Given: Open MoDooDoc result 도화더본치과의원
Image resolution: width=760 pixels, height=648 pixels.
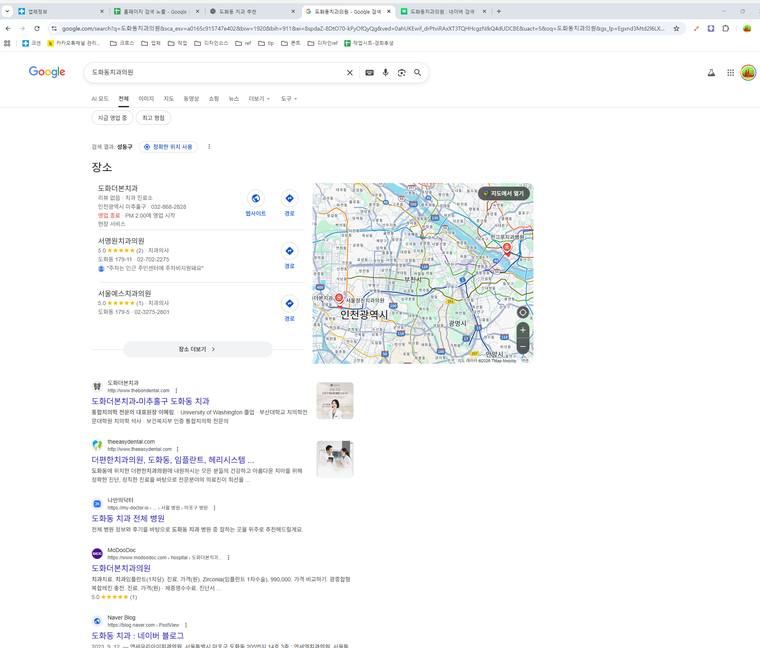Looking at the screenshot, I should pos(121,568).
